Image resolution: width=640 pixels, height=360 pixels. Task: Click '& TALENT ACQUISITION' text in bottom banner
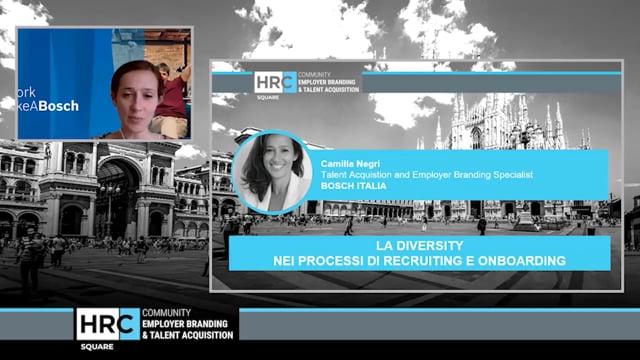coord(188,335)
